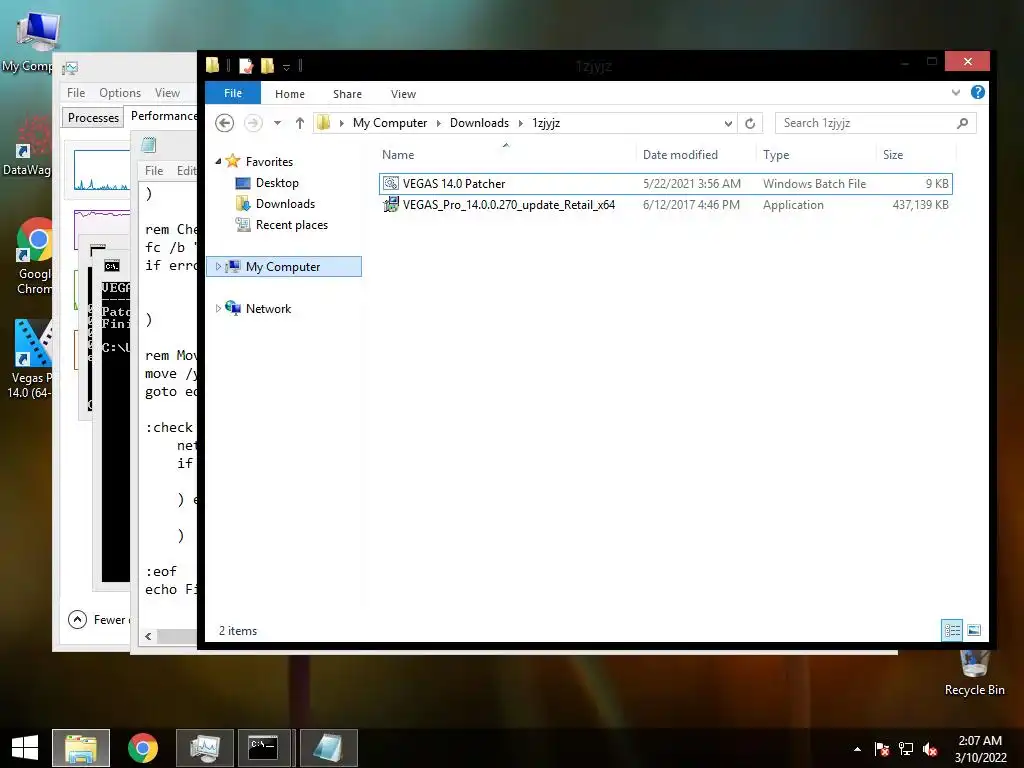Open the Windows Start button

pos(25,748)
